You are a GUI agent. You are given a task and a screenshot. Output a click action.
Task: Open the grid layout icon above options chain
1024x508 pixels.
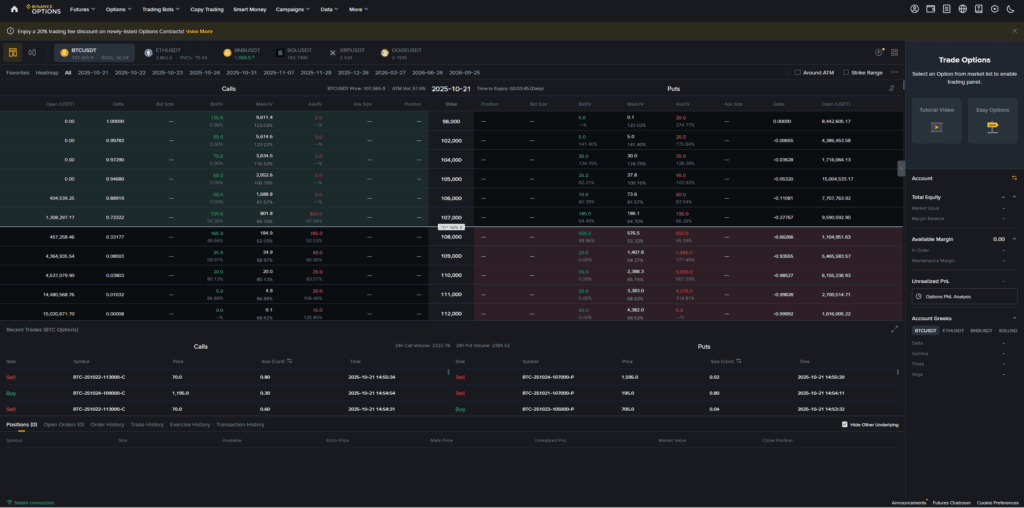pyautogui.click(x=892, y=52)
